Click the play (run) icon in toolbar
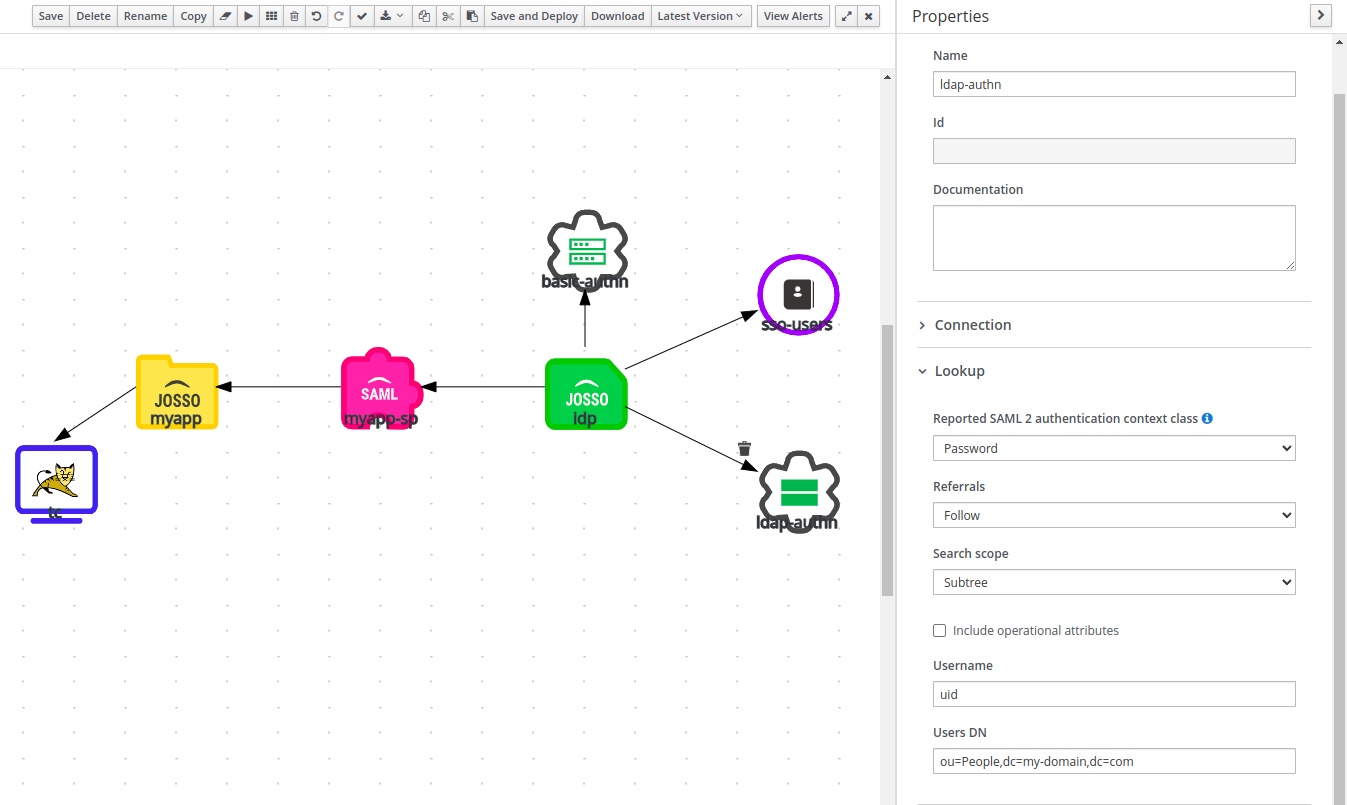 pyautogui.click(x=248, y=16)
